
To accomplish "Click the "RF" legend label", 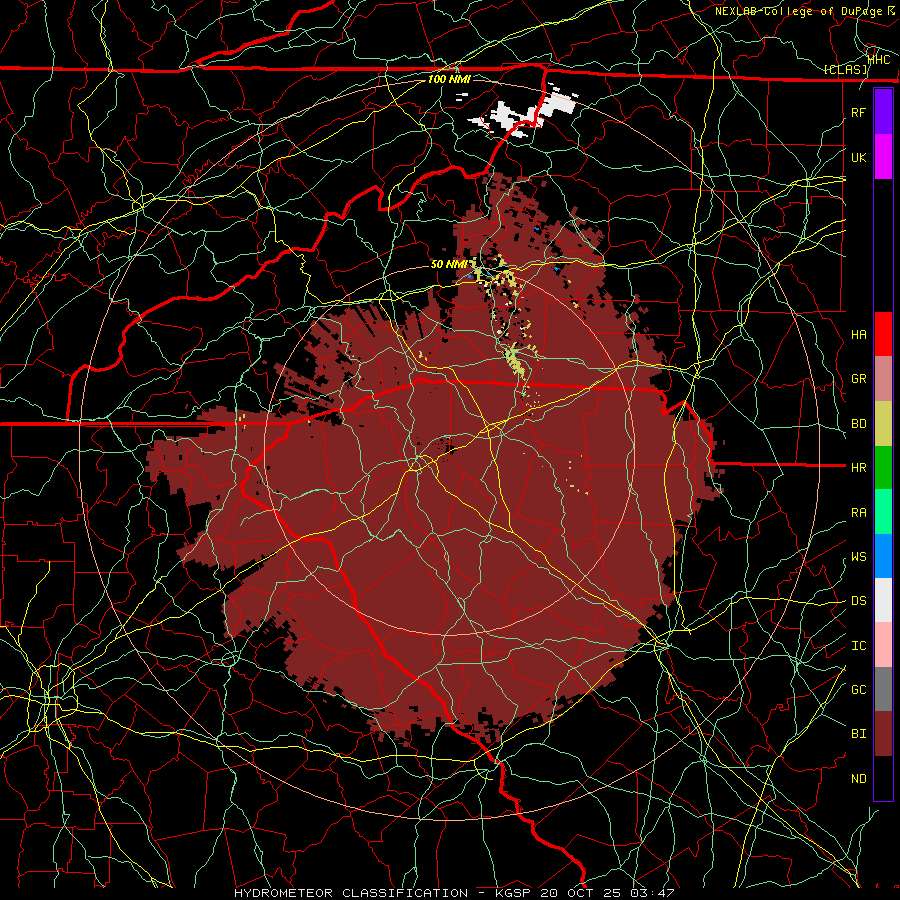I will pyautogui.click(x=858, y=113).
